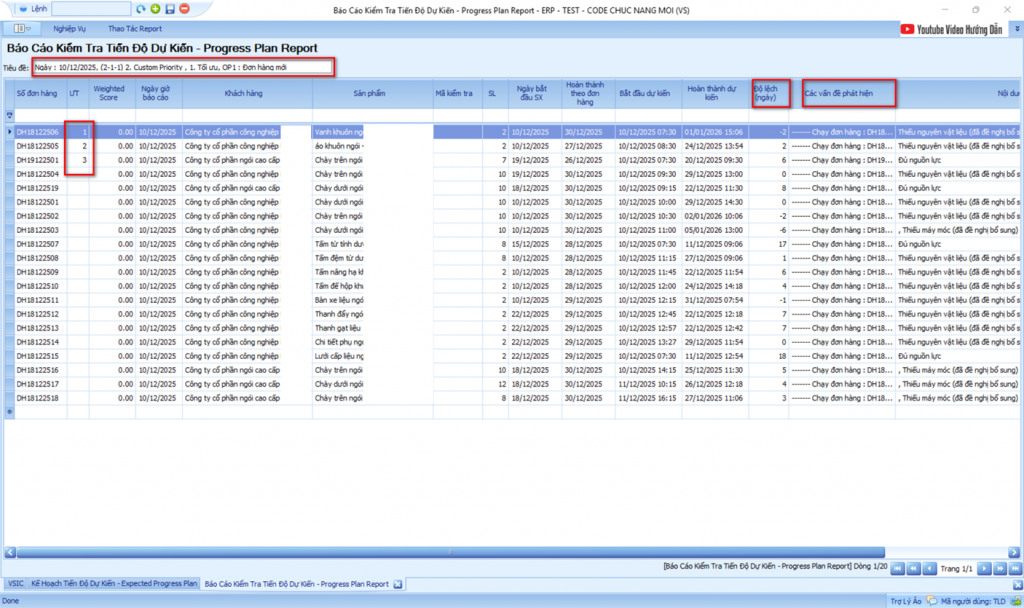
Task: Click the red remove icon in toolbar
Action: pyautogui.click(x=184, y=8)
